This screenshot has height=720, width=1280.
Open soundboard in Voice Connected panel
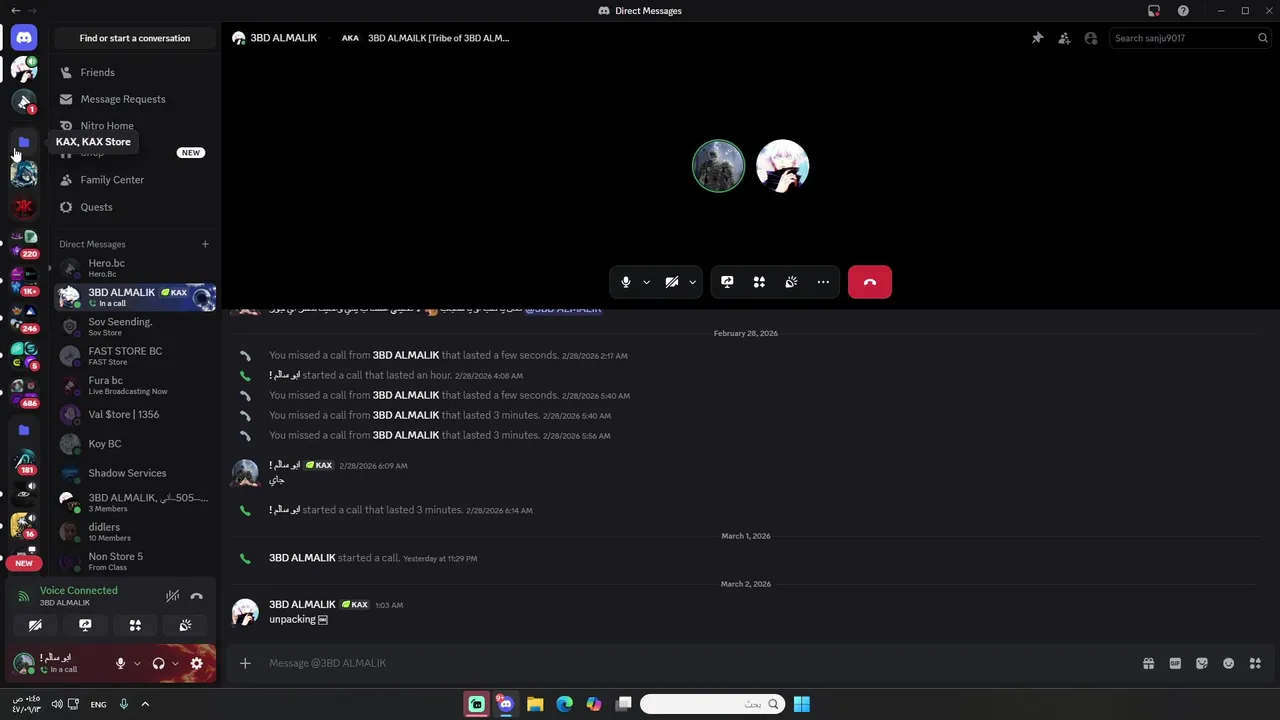[185, 625]
